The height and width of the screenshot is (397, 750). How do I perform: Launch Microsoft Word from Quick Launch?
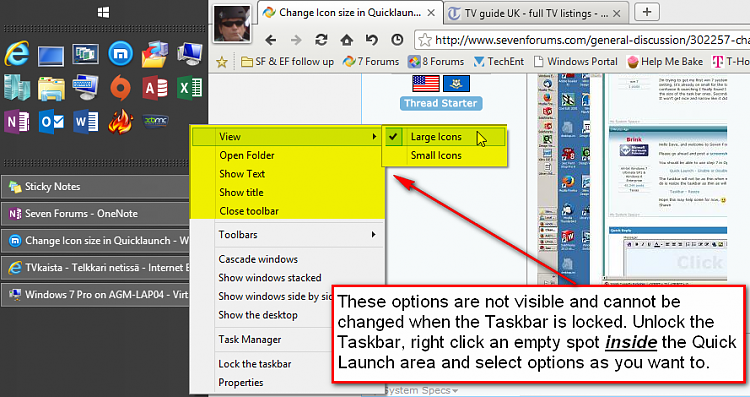(x=86, y=122)
